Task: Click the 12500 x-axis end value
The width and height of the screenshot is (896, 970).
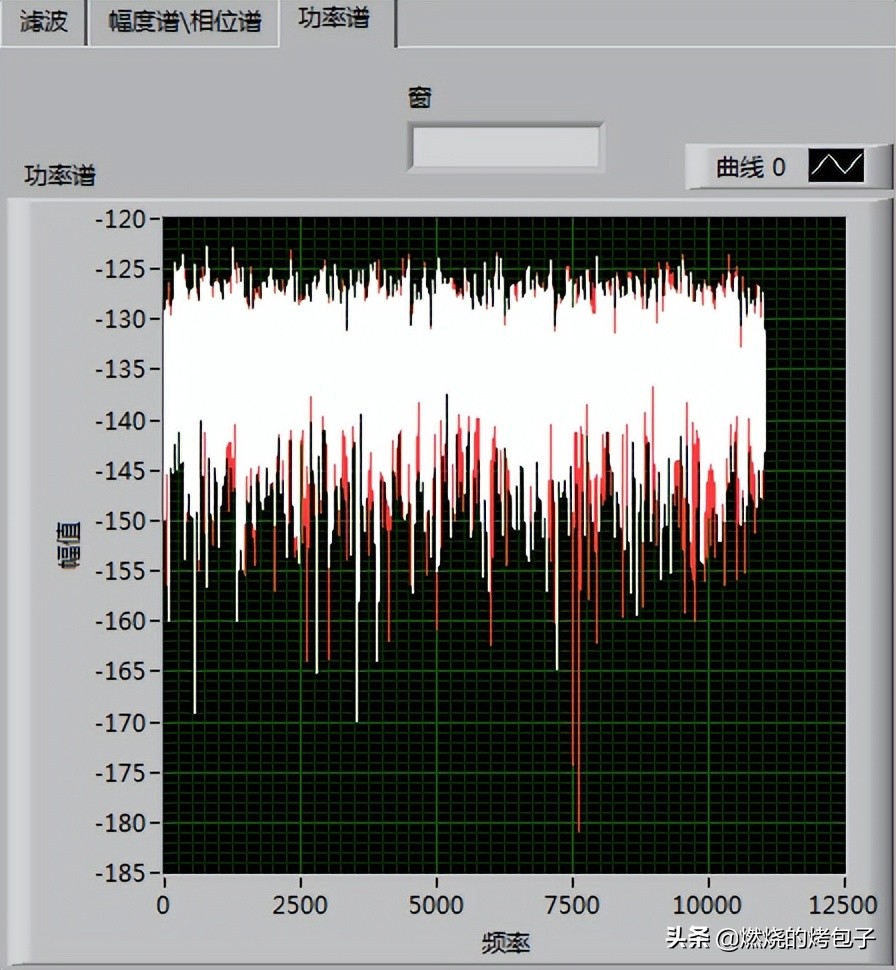Action: [x=844, y=905]
